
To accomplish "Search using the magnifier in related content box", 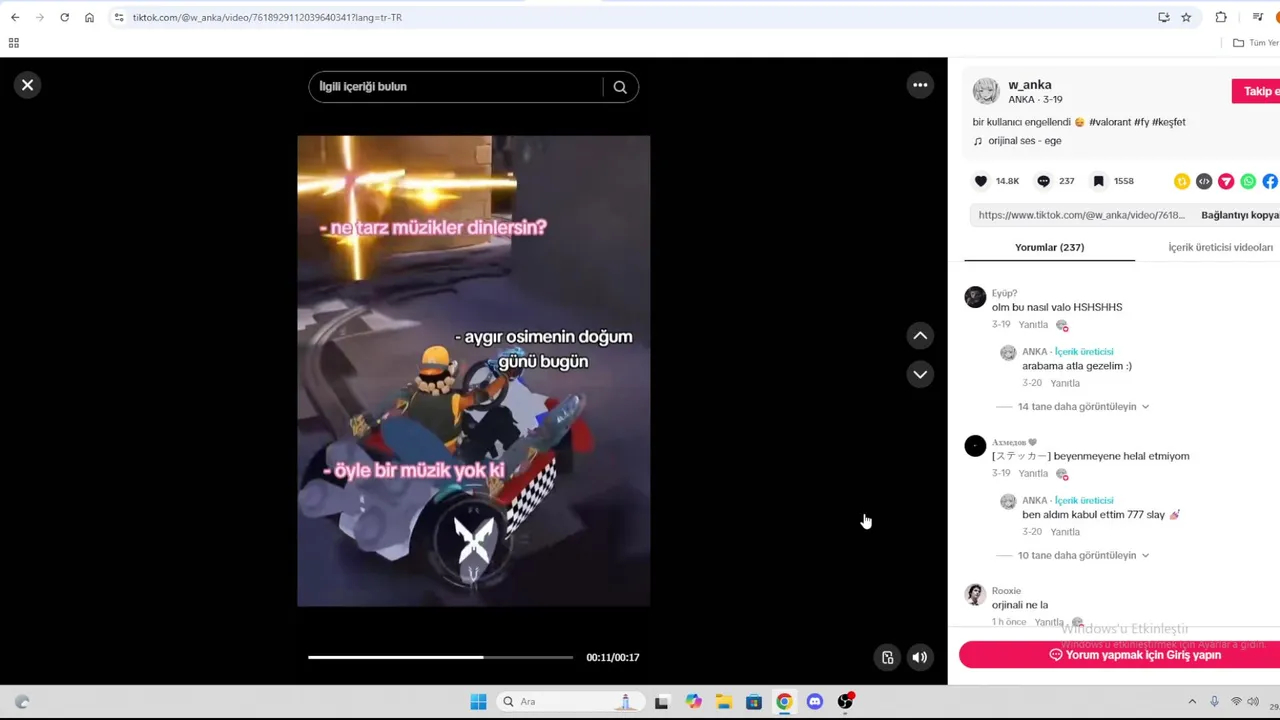I will [x=620, y=87].
